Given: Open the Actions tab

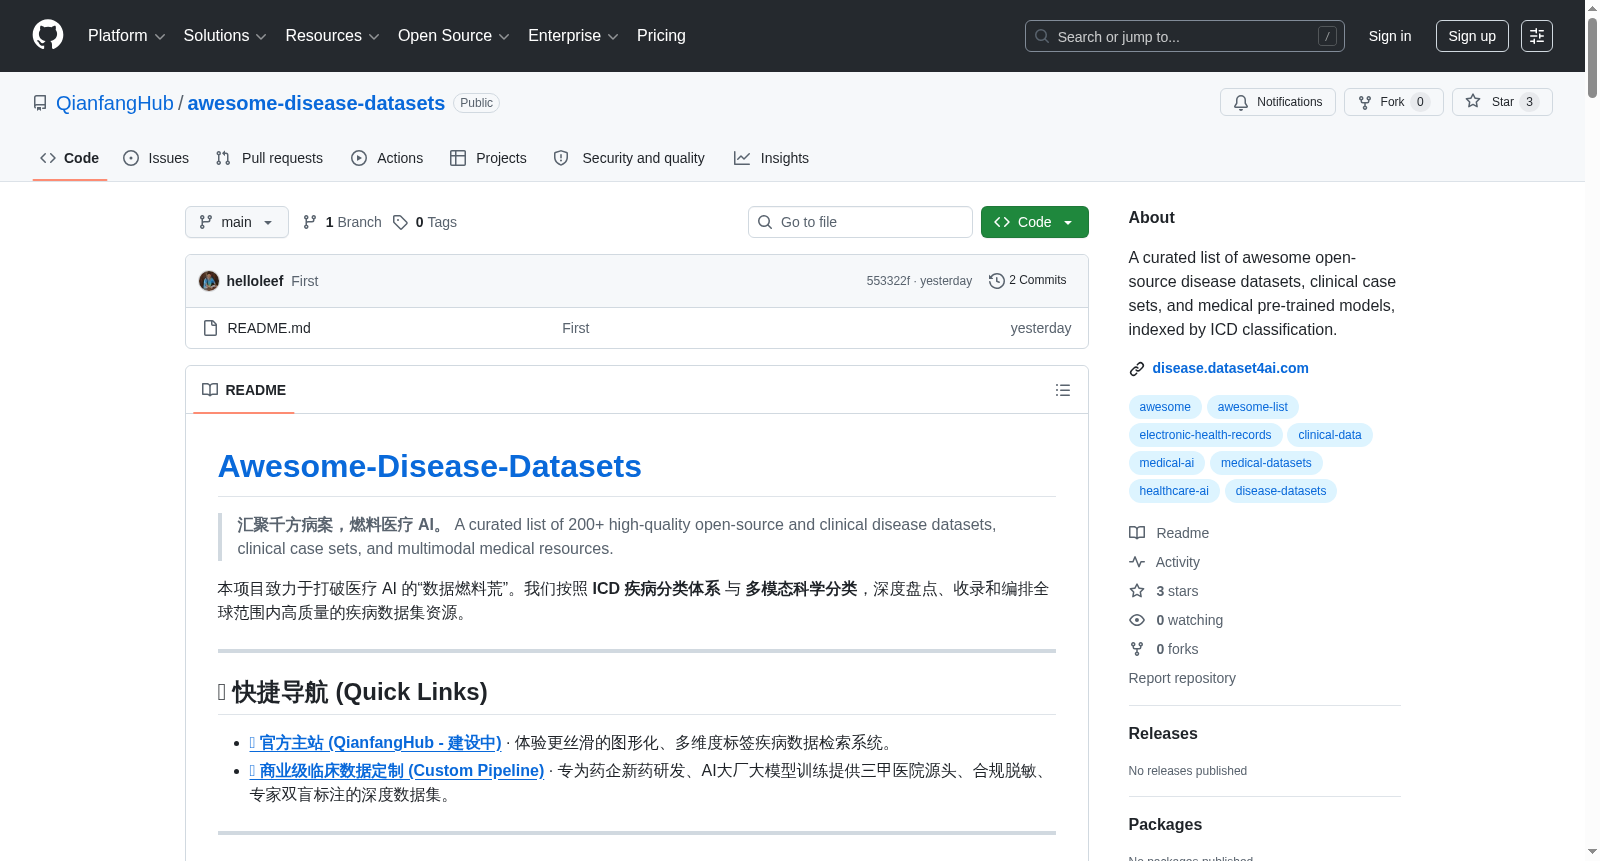Looking at the screenshot, I should 387,158.
